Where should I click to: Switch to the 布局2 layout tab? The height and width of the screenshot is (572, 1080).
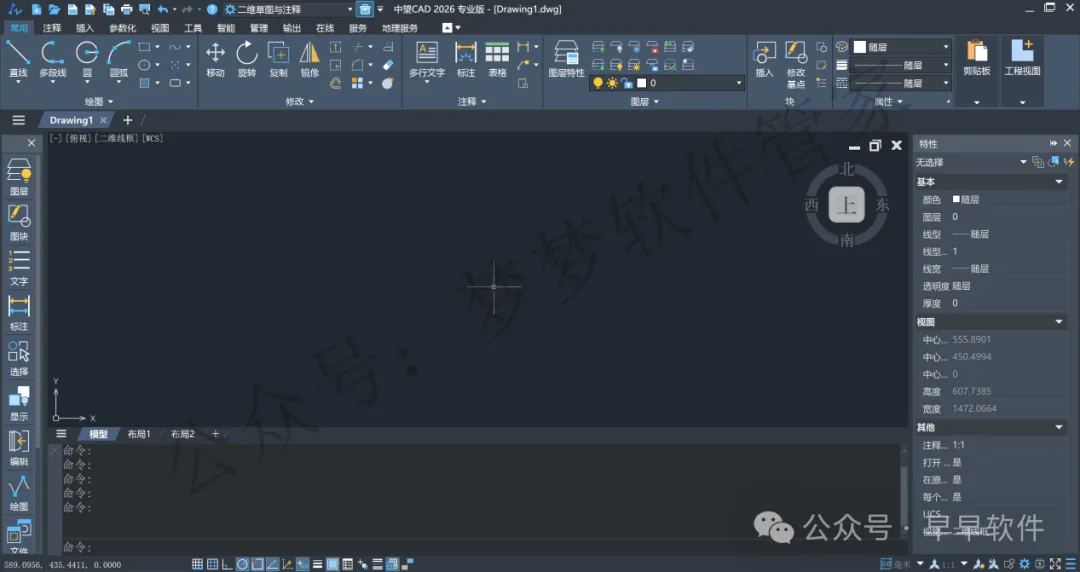(183, 434)
